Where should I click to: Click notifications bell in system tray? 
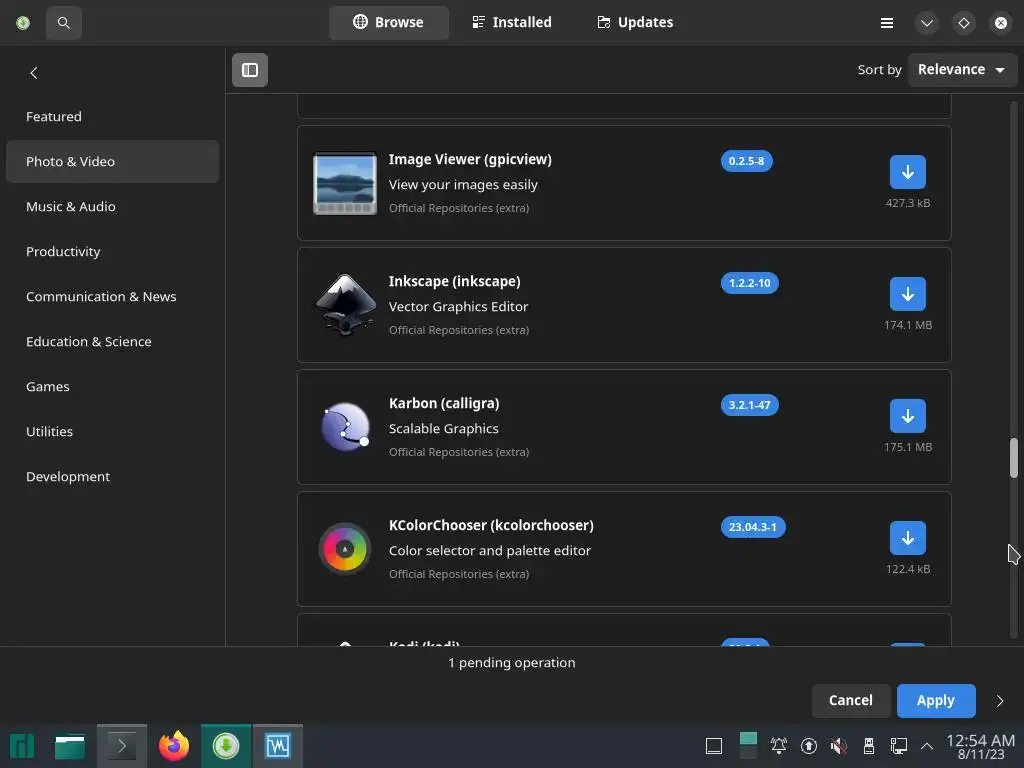tap(778, 746)
